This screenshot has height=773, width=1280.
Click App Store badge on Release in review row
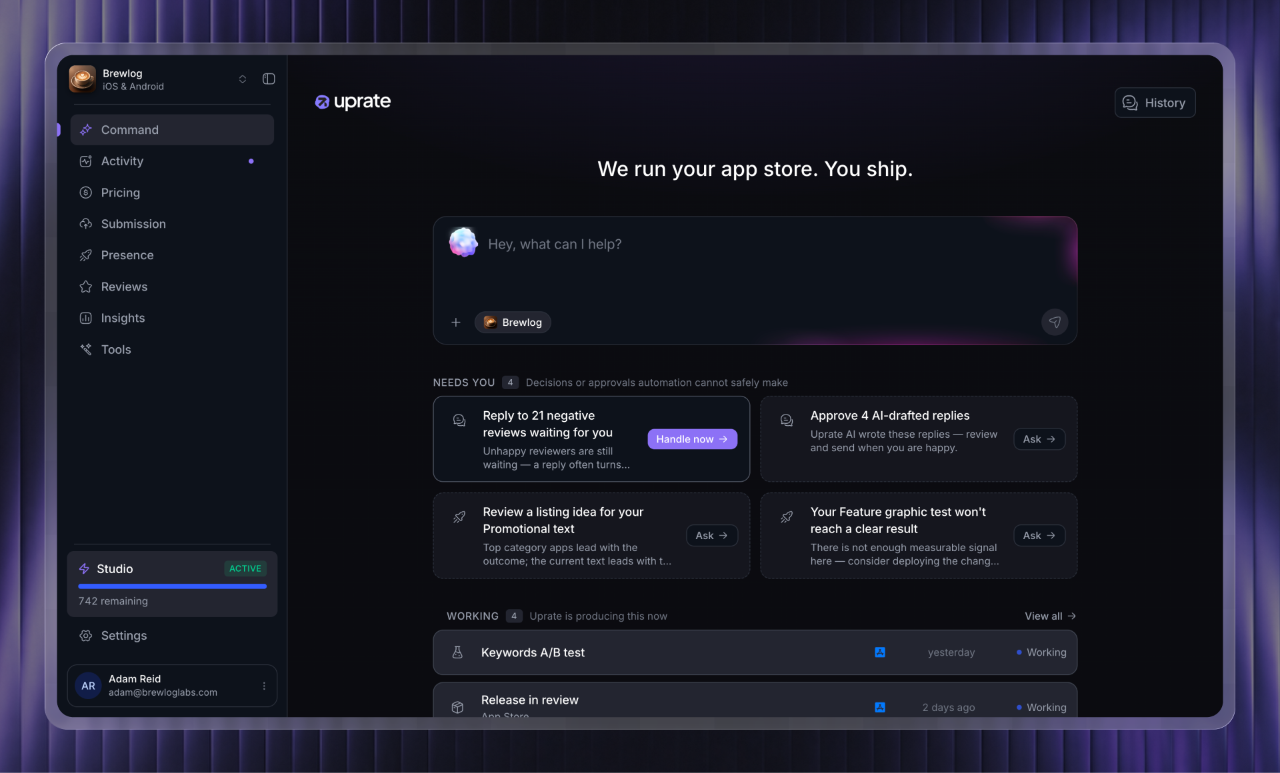point(880,707)
